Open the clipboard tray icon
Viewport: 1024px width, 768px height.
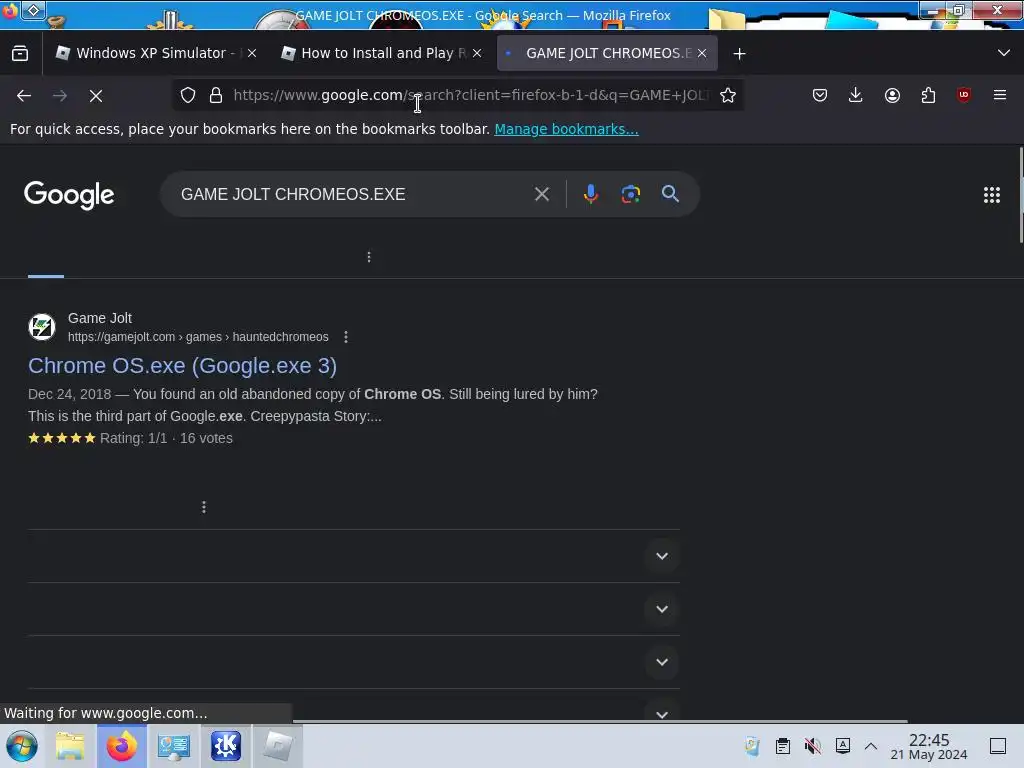tap(782, 746)
